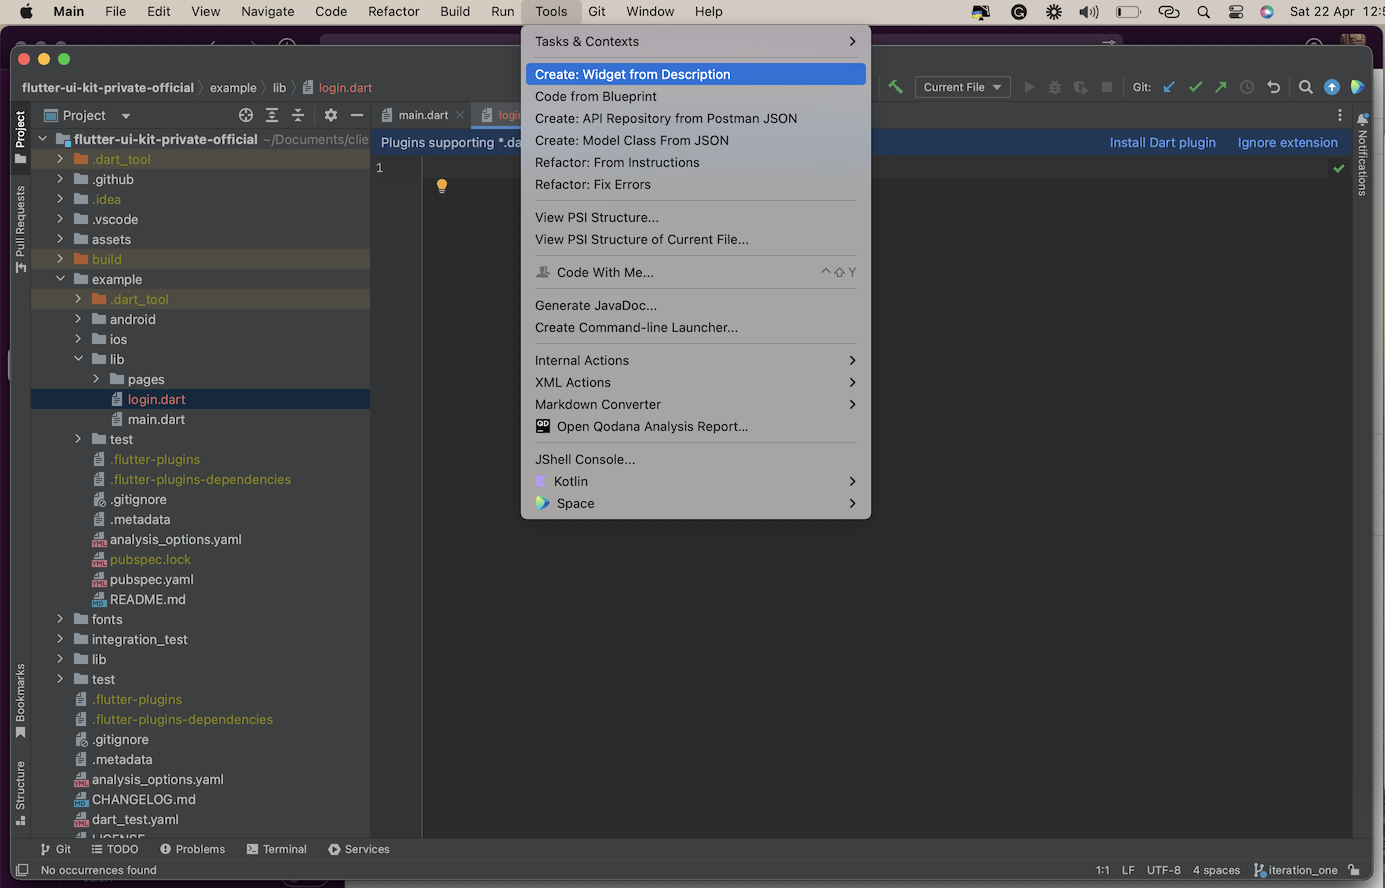Choose Create: Widget from Description

pyautogui.click(x=695, y=74)
